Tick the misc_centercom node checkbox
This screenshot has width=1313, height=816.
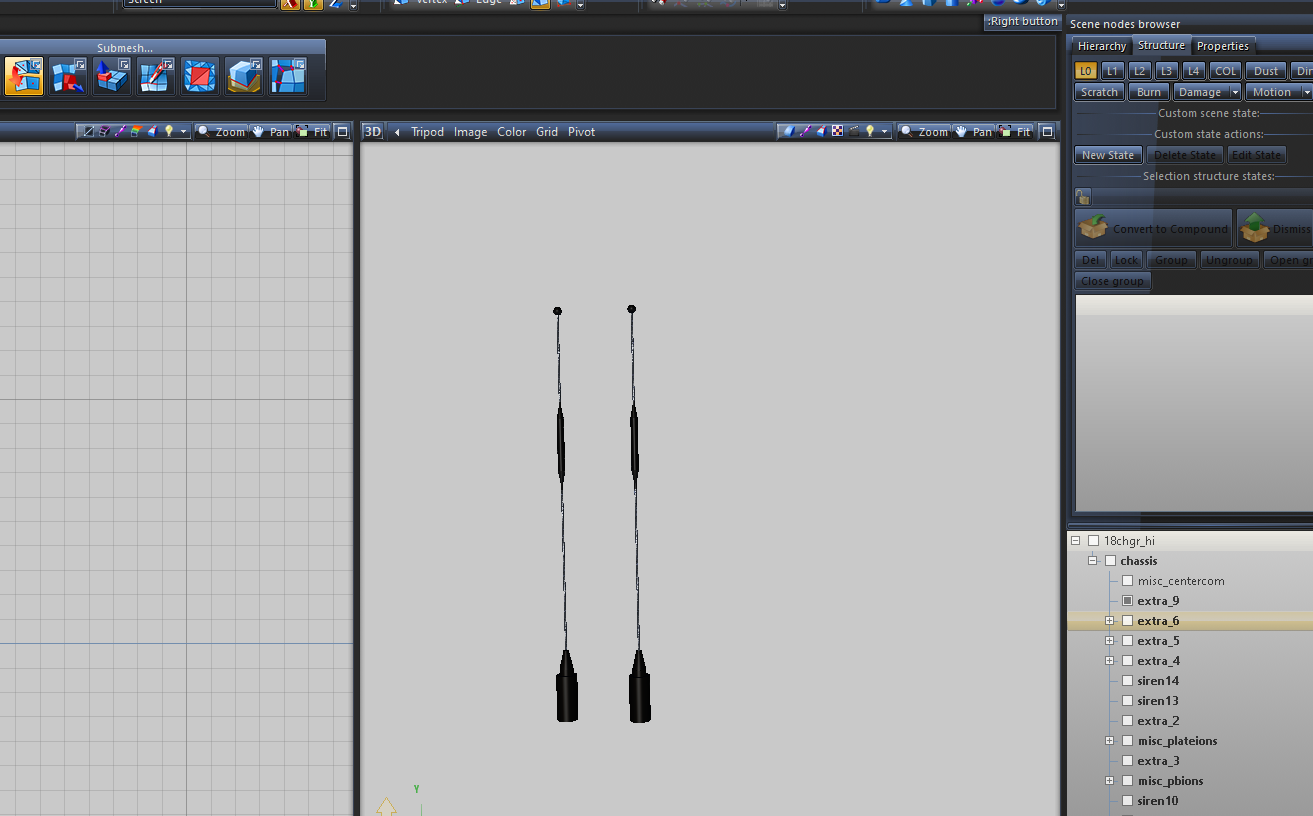1127,581
